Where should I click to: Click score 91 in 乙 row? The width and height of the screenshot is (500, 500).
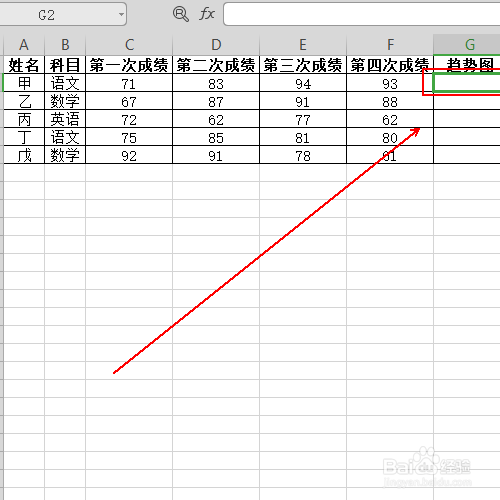pyautogui.click(x=303, y=101)
